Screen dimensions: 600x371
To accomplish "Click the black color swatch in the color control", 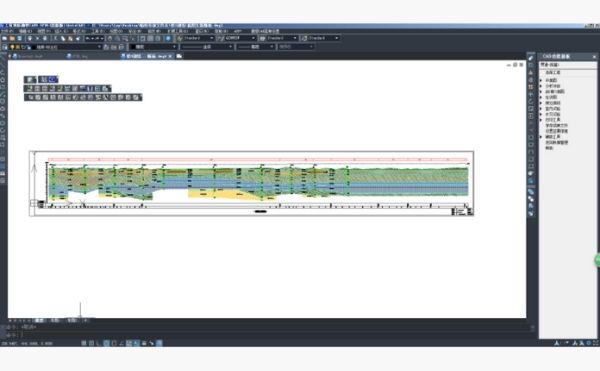I will pyautogui.click(x=133, y=47).
